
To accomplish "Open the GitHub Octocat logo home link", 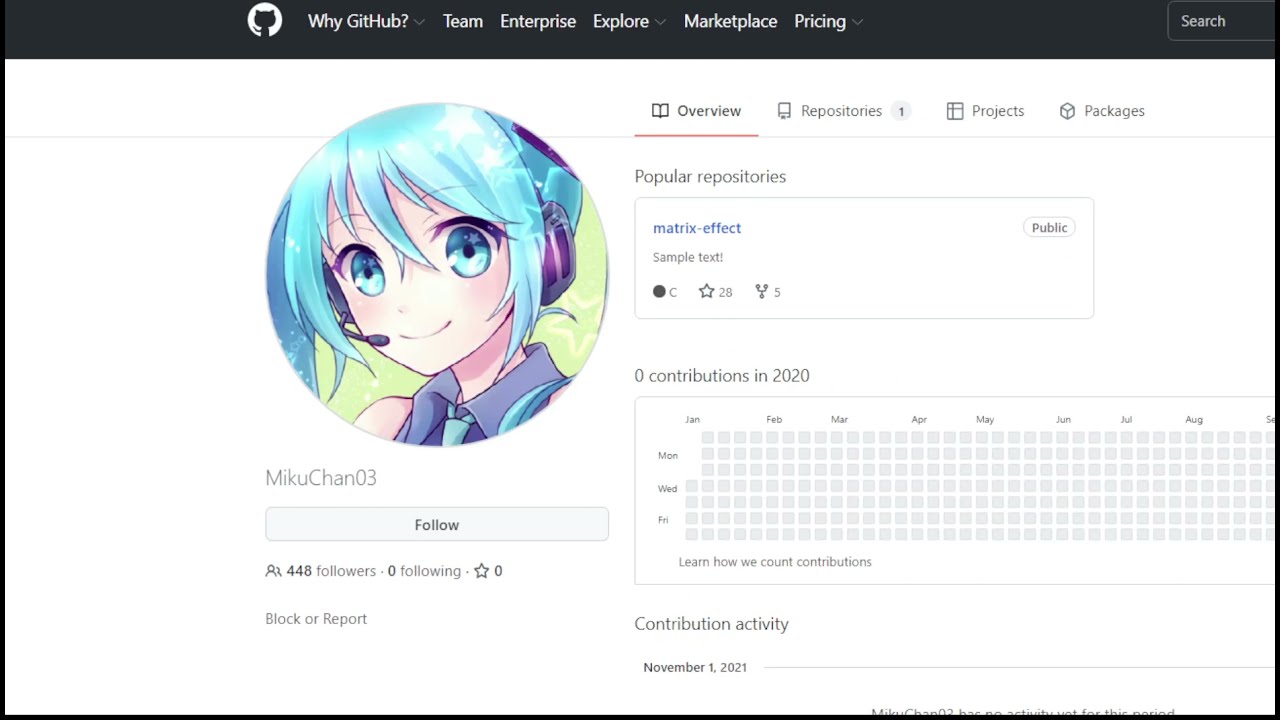I will click(x=265, y=21).
